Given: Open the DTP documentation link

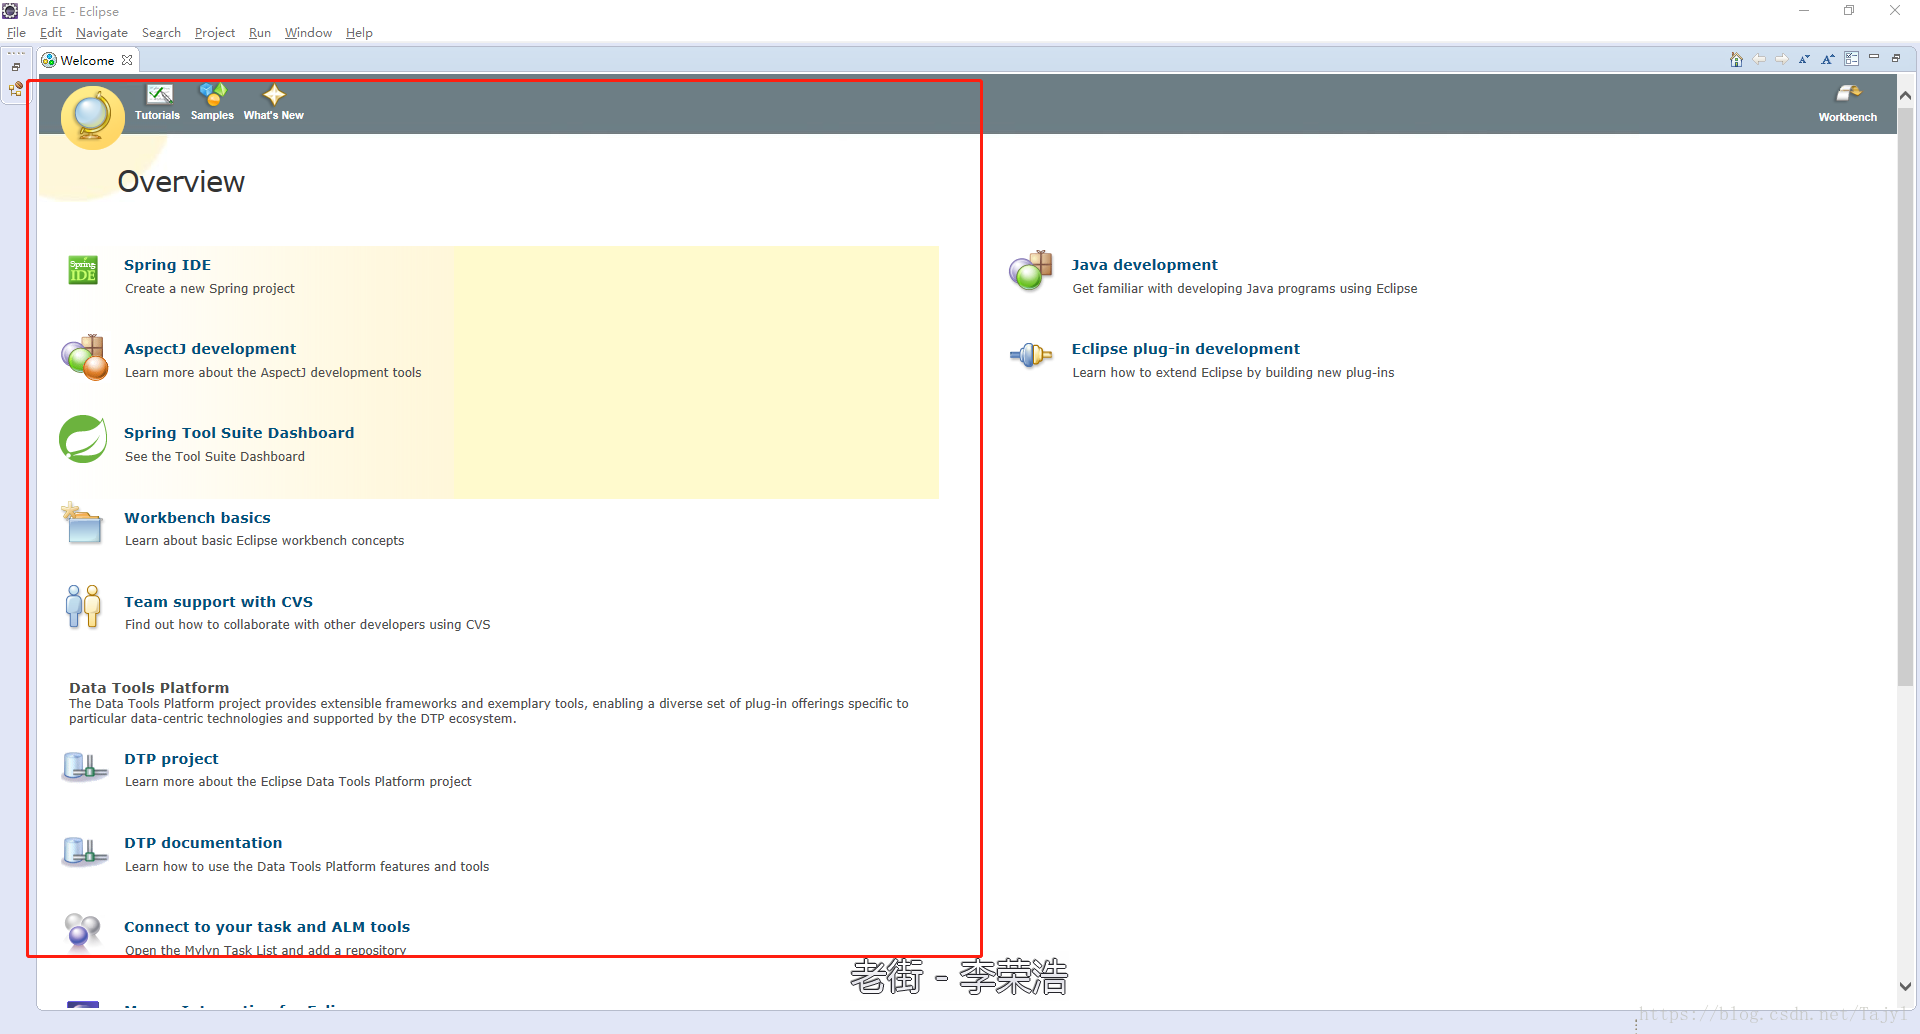Looking at the screenshot, I should (203, 843).
